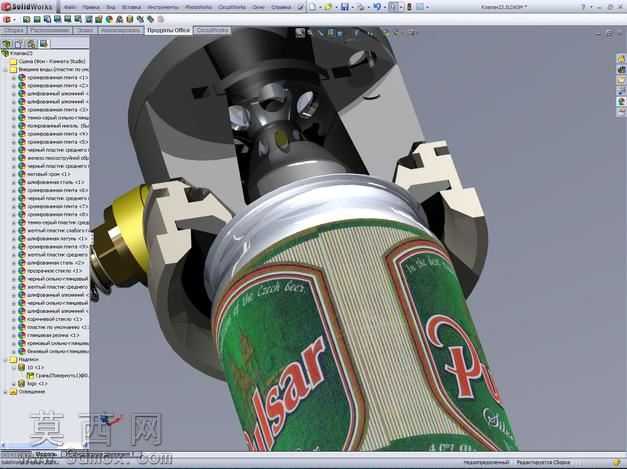Click the SolidWorks logo button
Viewport: 627px width, 469px height.
[27, 7]
